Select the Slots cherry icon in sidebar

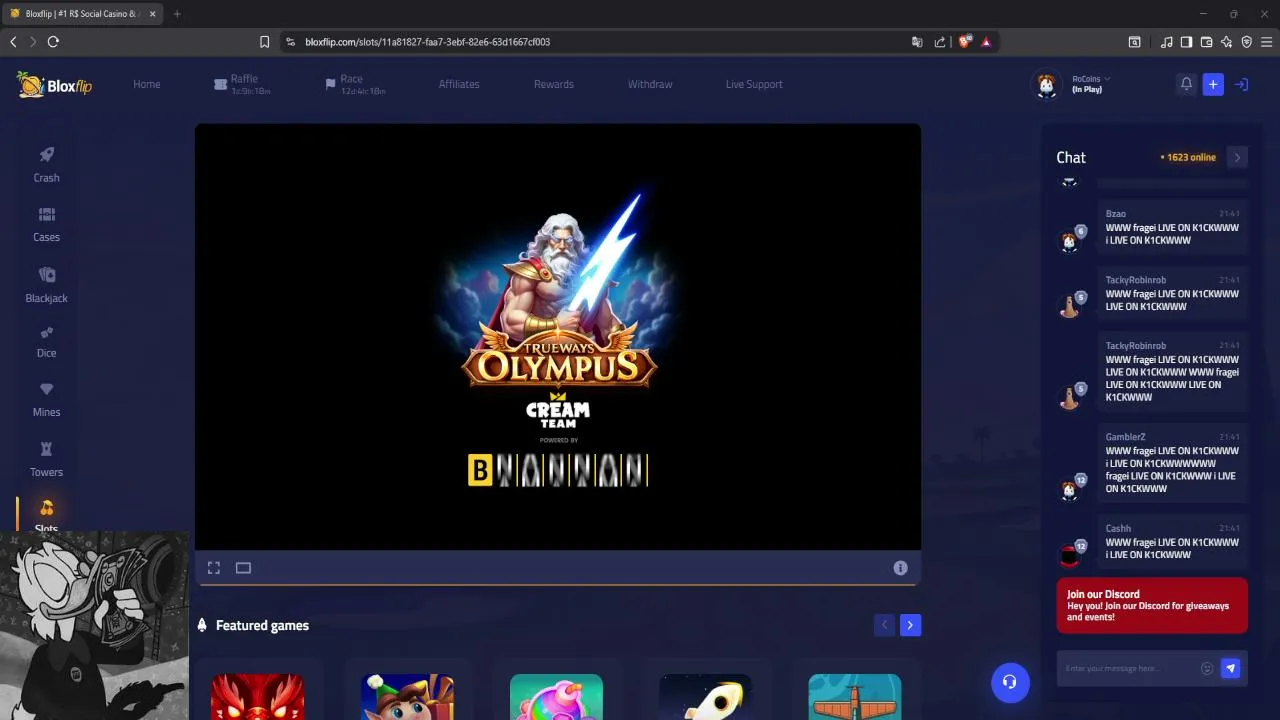[46, 508]
